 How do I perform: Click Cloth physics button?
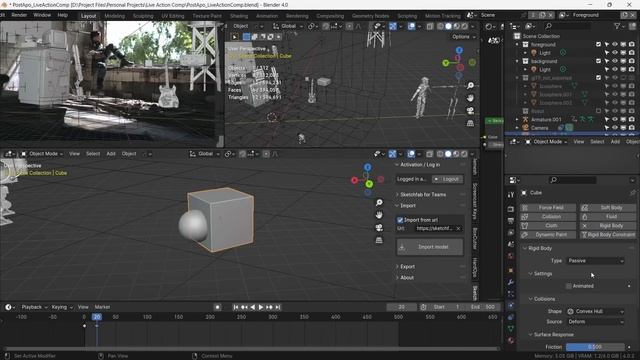[x=548, y=226]
